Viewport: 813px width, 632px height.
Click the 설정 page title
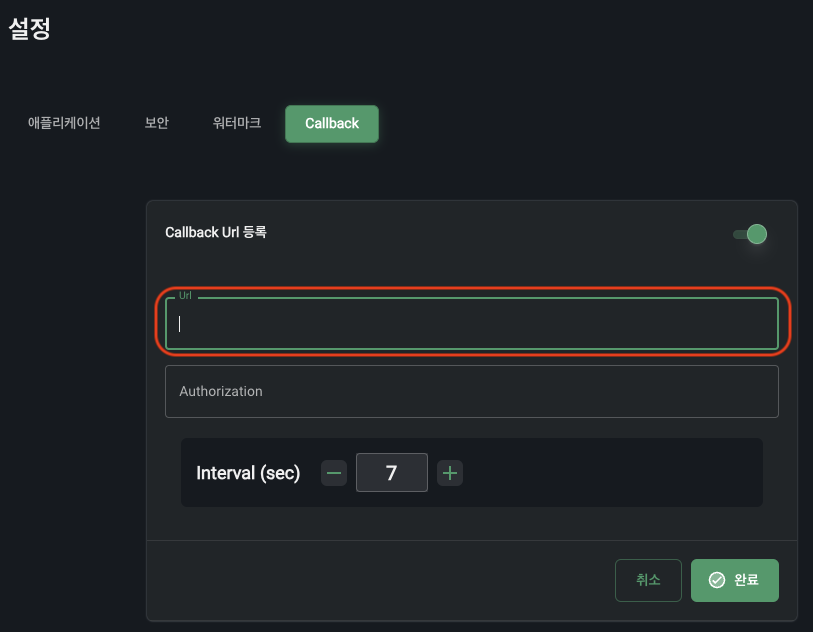[30, 29]
